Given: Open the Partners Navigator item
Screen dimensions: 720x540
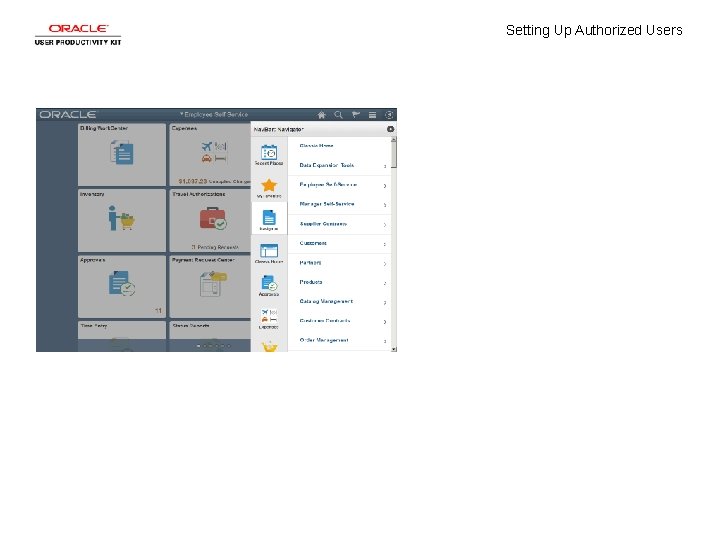Looking at the screenshot, I should [x=339, y=263].
